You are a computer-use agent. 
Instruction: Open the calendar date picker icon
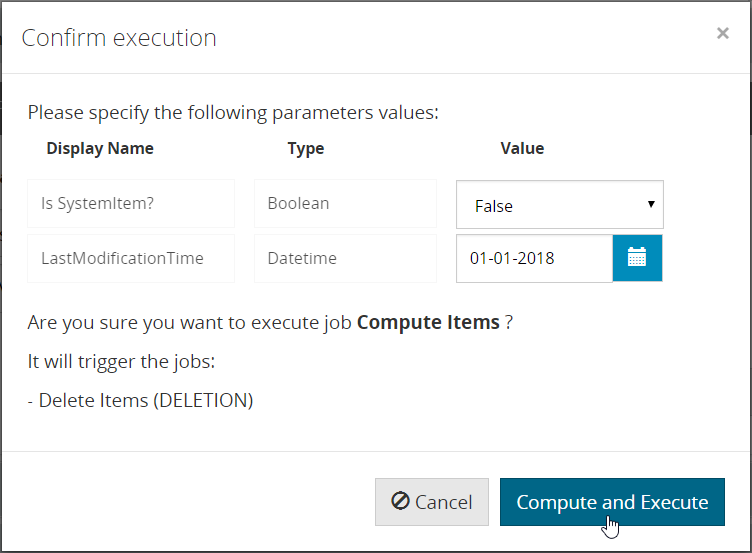point(637,258)
